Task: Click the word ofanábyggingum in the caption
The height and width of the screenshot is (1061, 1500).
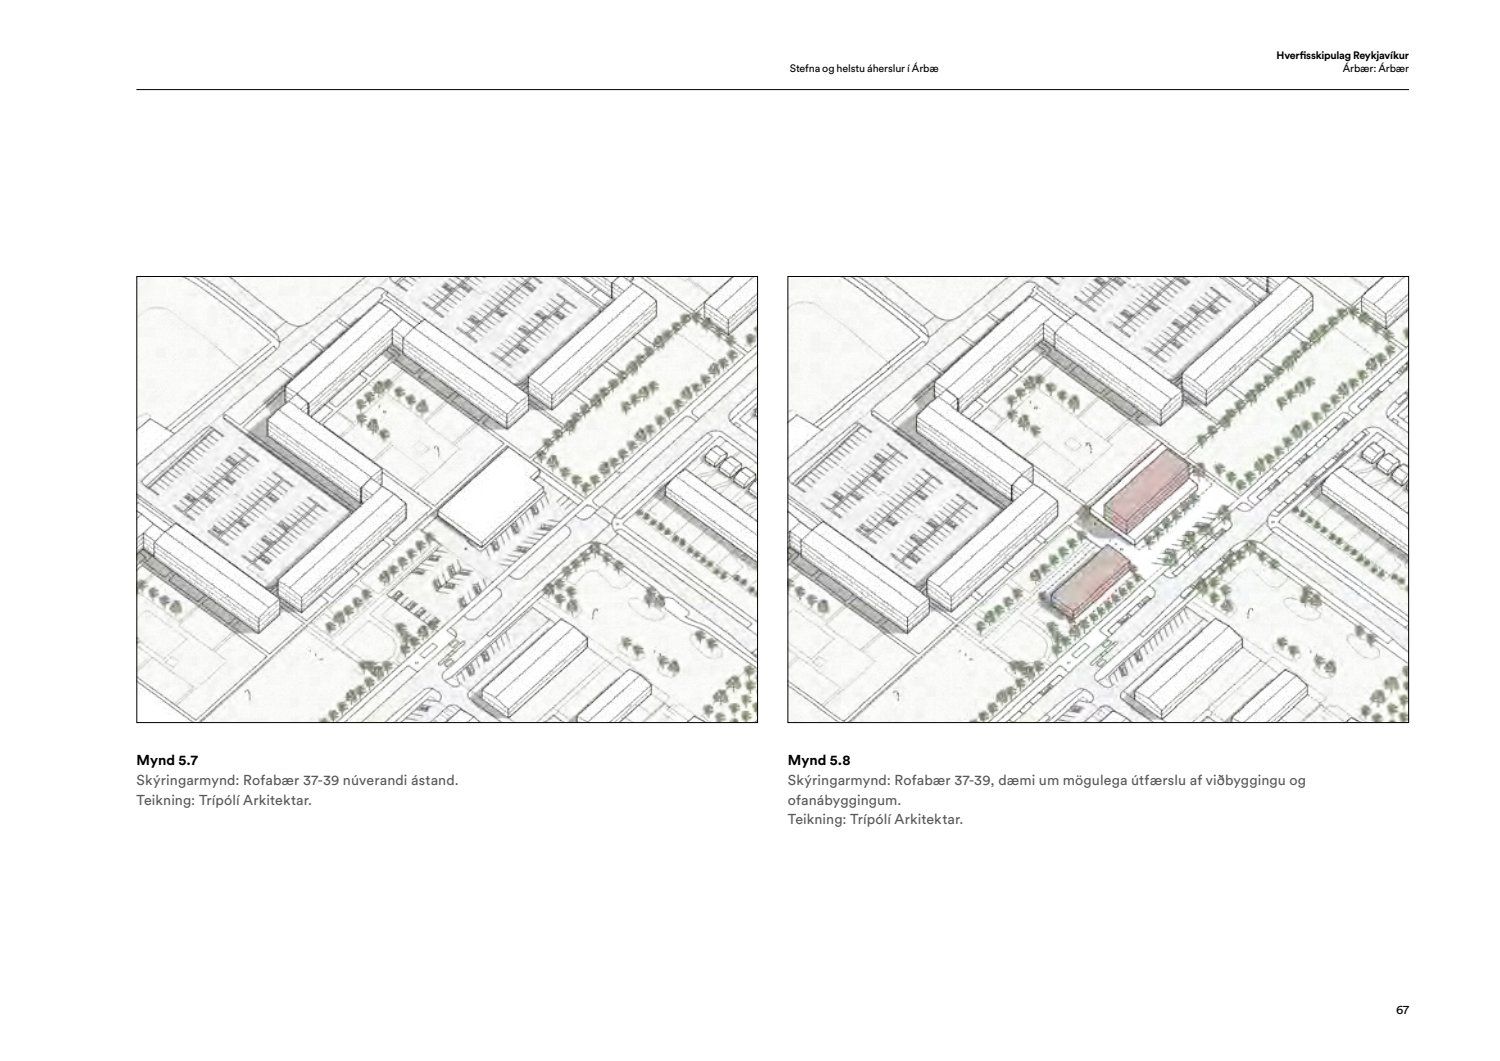Action: pos(844,800)
